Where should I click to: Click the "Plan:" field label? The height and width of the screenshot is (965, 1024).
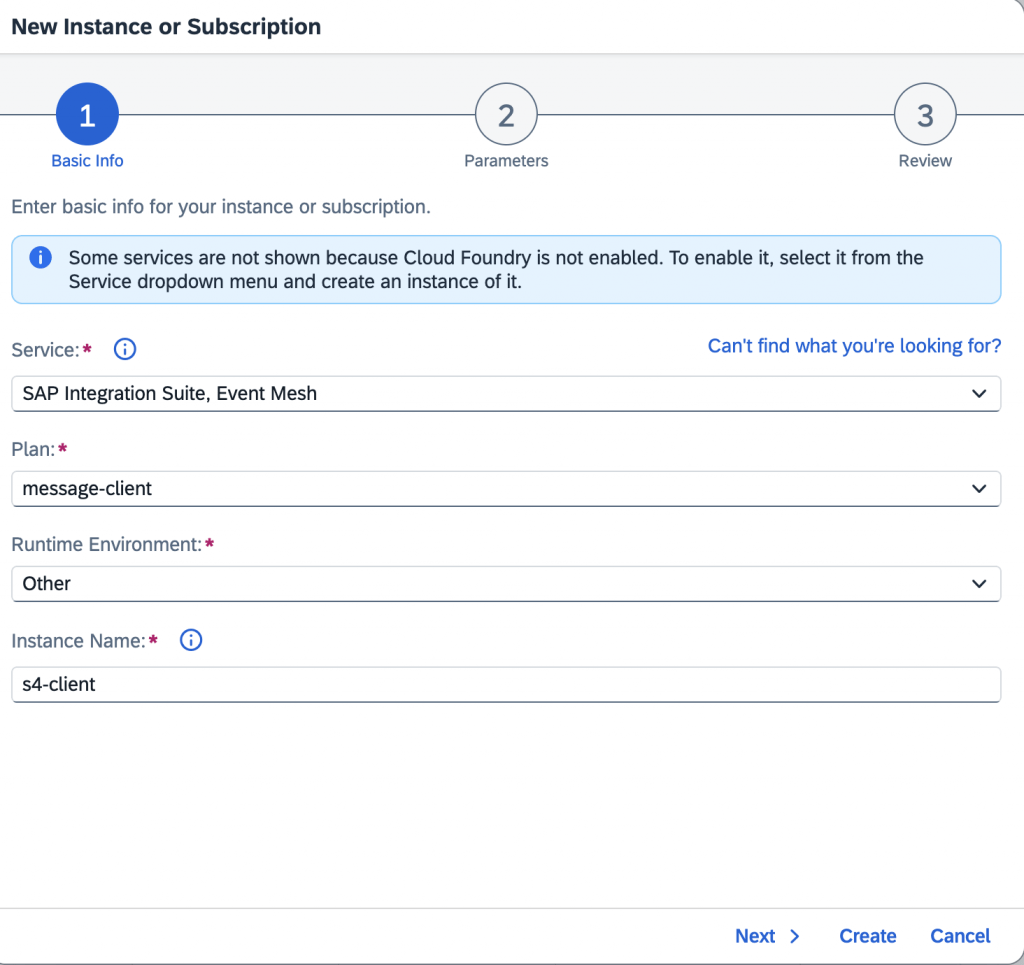(33, 449)
